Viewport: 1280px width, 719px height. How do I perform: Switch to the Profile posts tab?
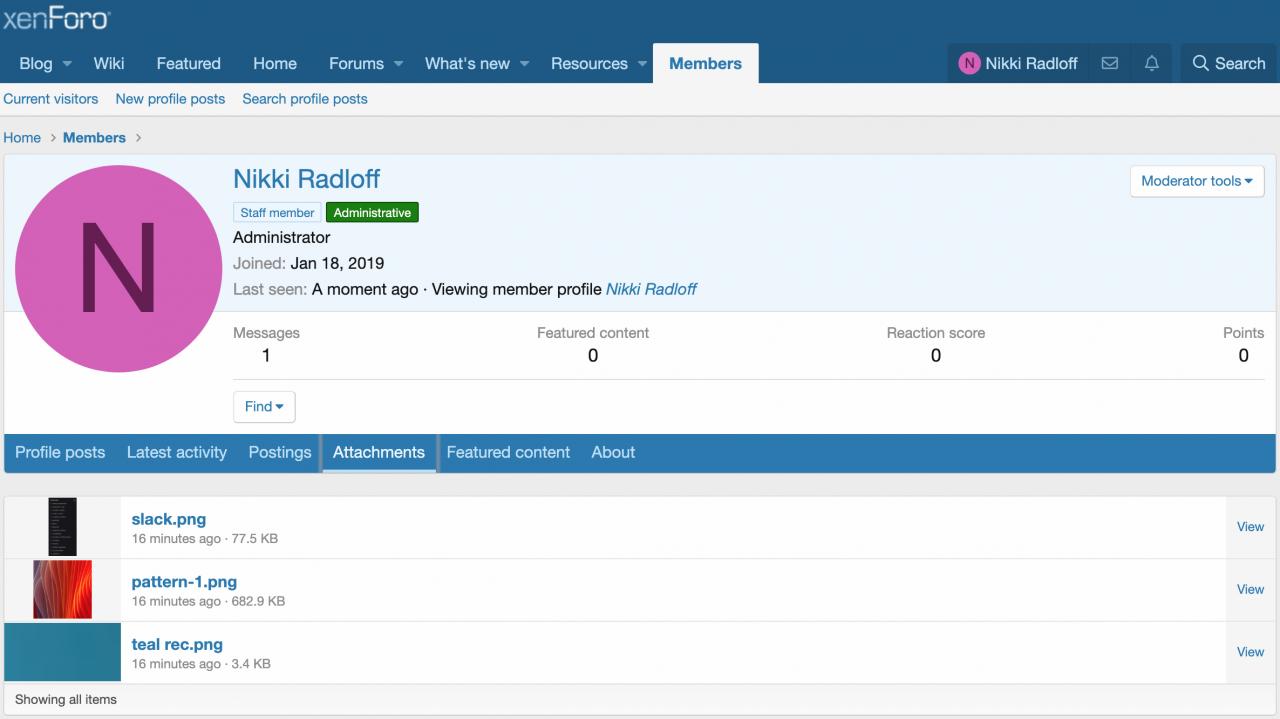60,452
